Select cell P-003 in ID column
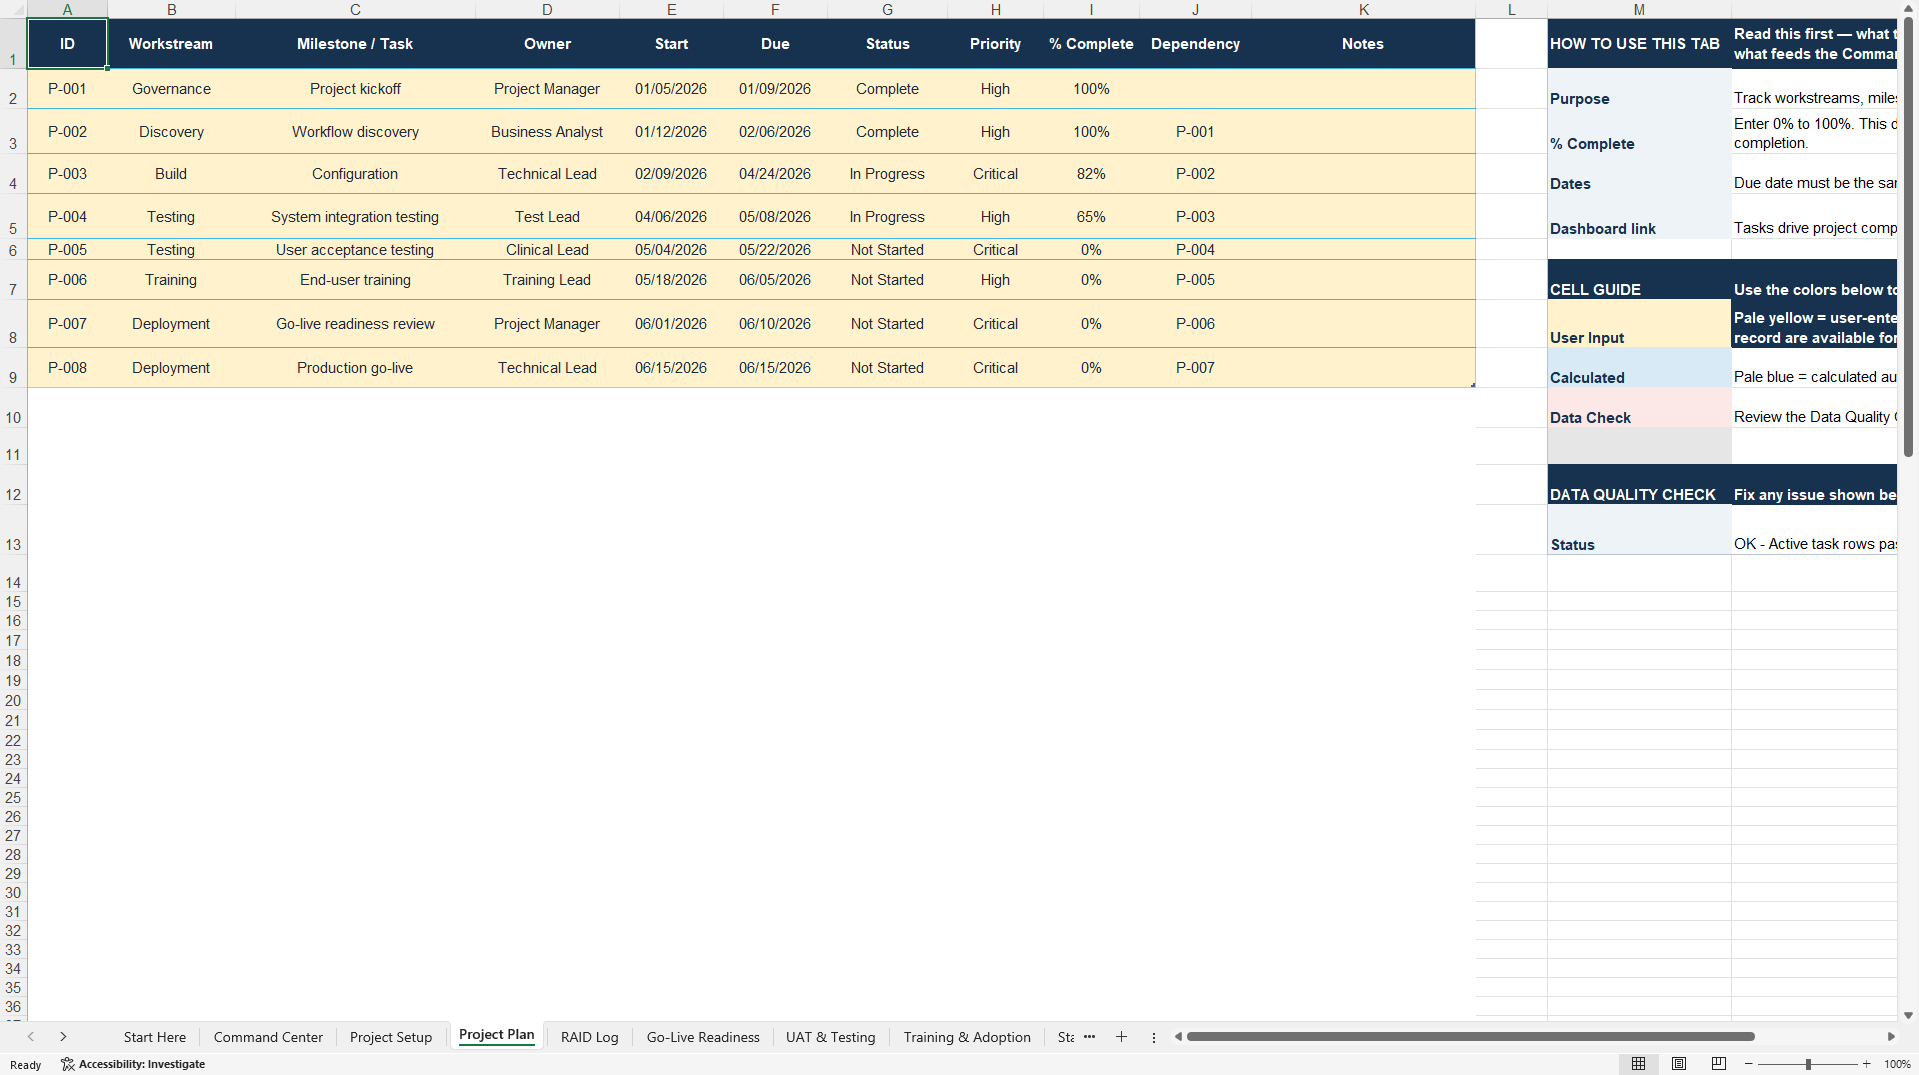Image resolution: width=1919 pixels, height=1075 pixels. 67,174
